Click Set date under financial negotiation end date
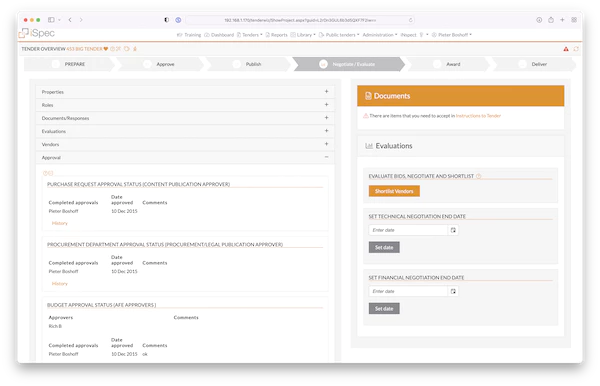The height and width of the screenshot is (386, 600). pos(384,308)
